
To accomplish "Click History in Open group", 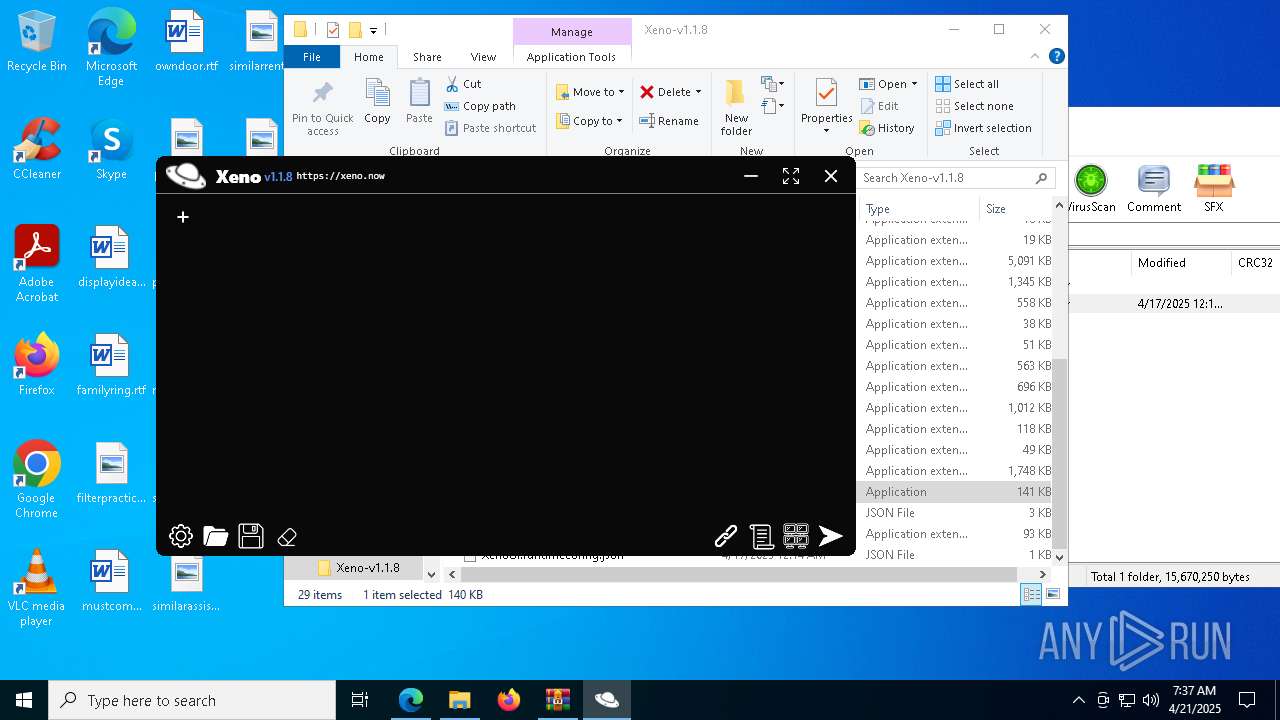I will tap(887, 128).
